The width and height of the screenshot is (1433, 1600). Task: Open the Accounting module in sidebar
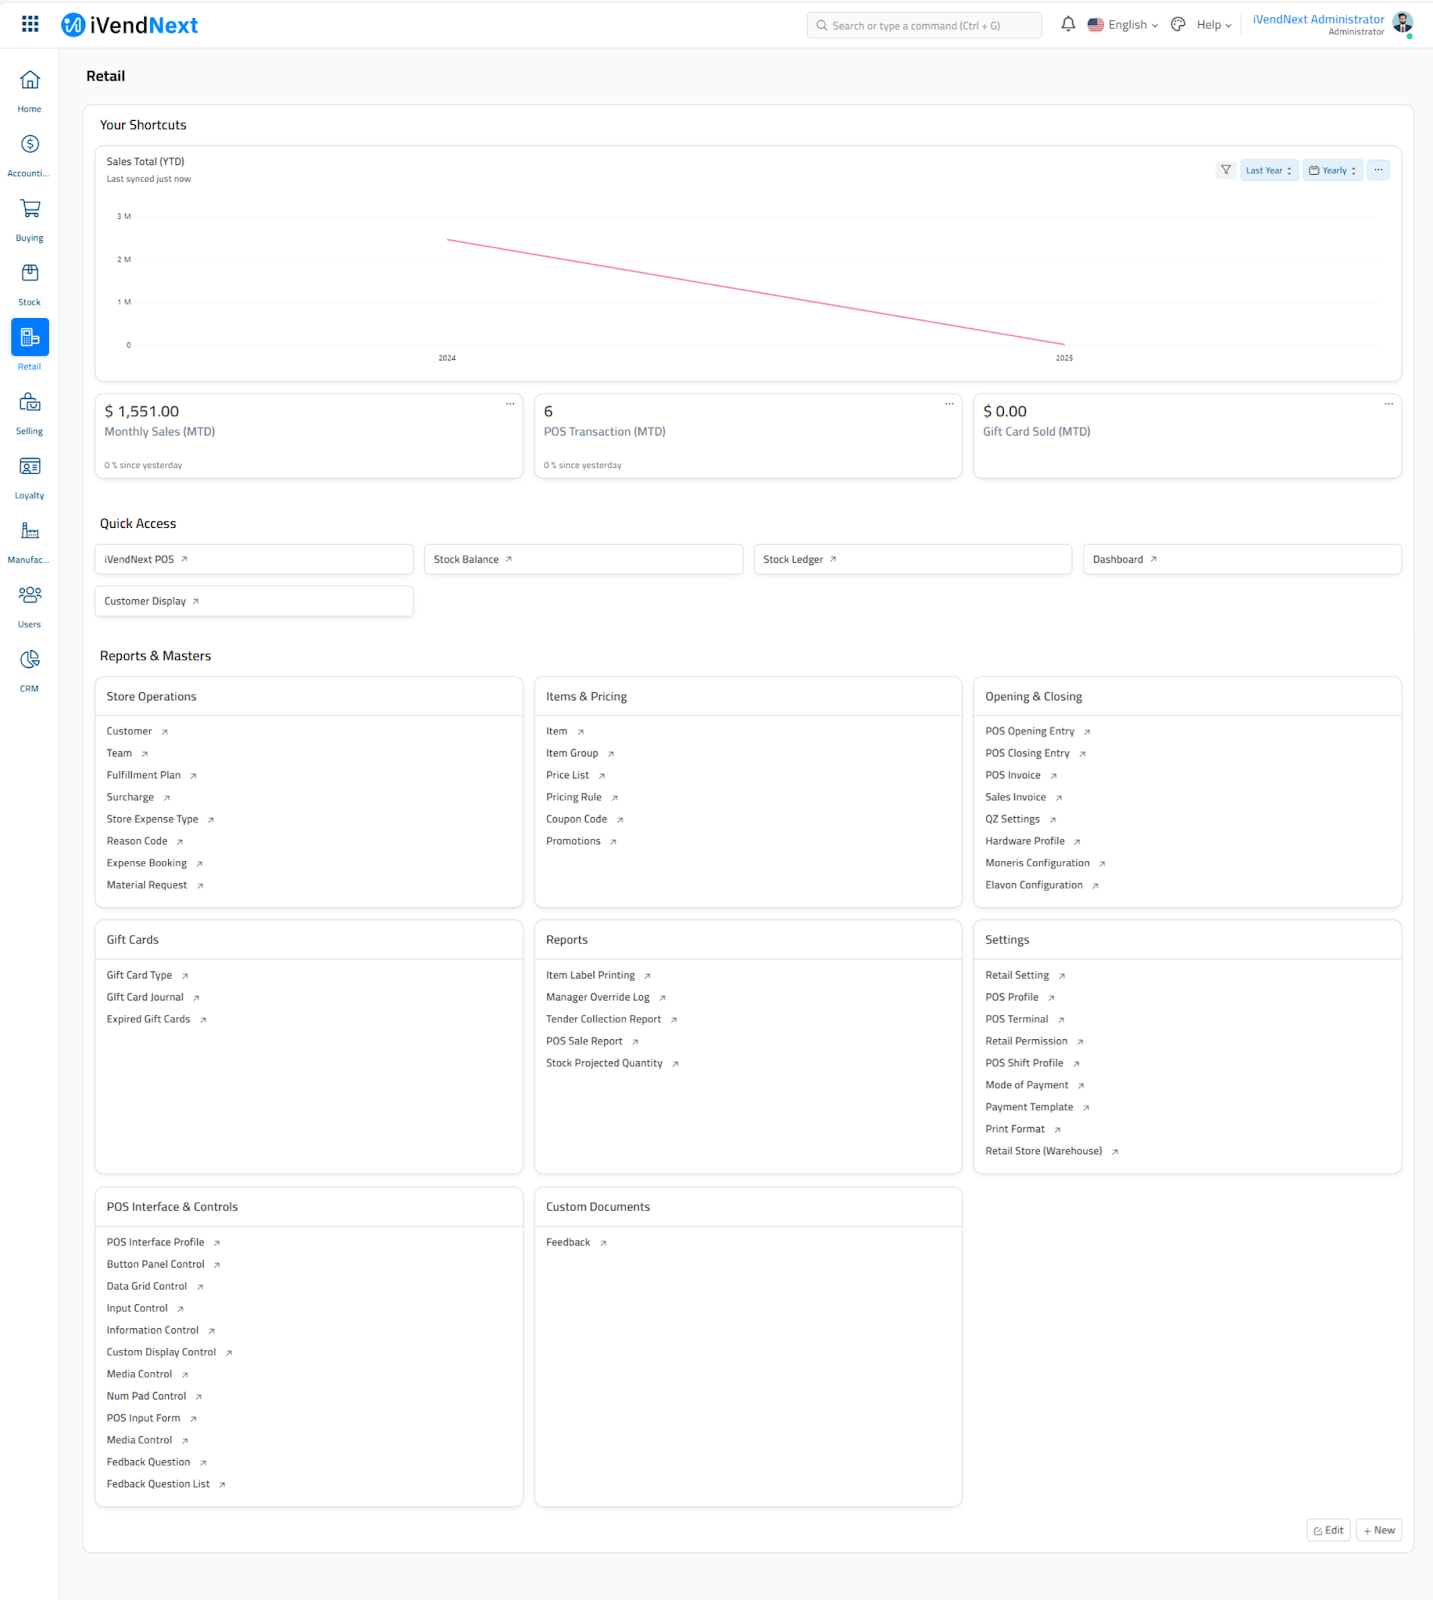[x=30, y=145]
